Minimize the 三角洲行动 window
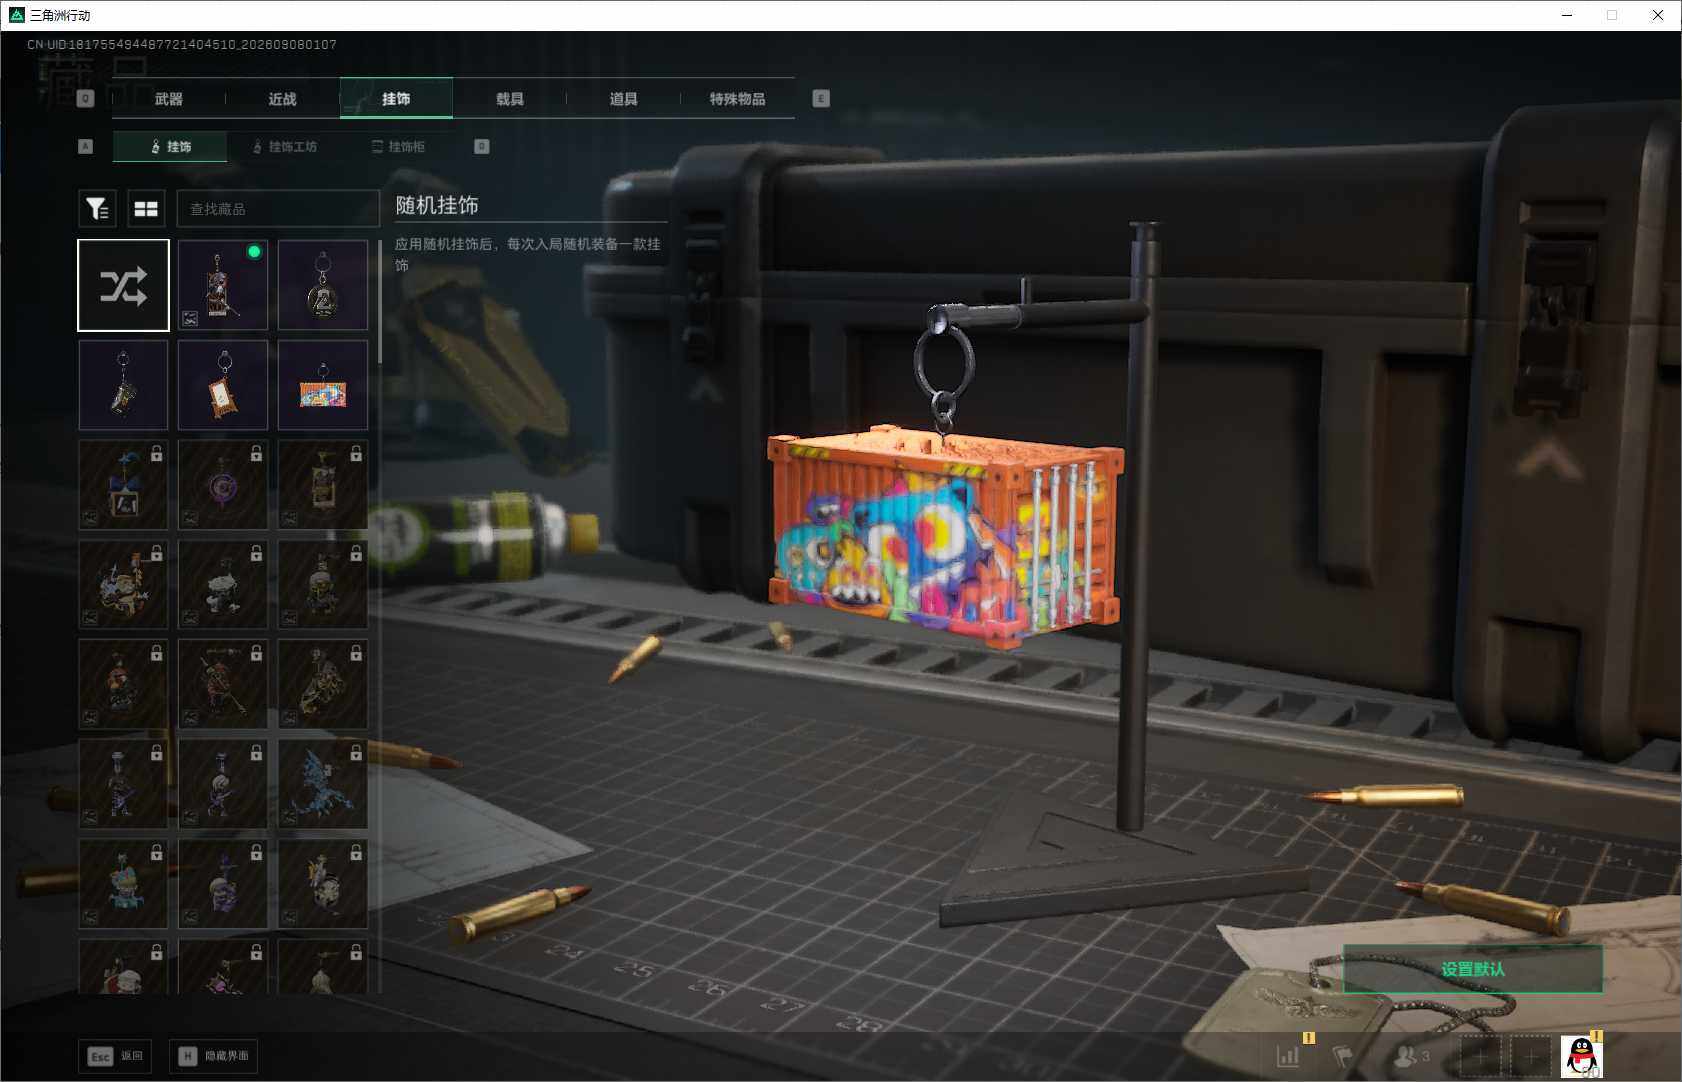 tap(1567, 15)
